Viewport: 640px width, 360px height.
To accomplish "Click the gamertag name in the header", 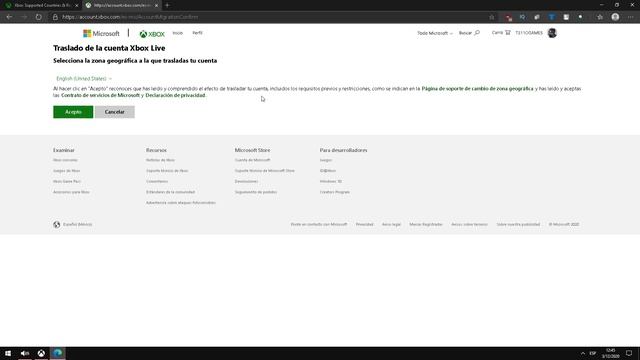I will 529,33.
